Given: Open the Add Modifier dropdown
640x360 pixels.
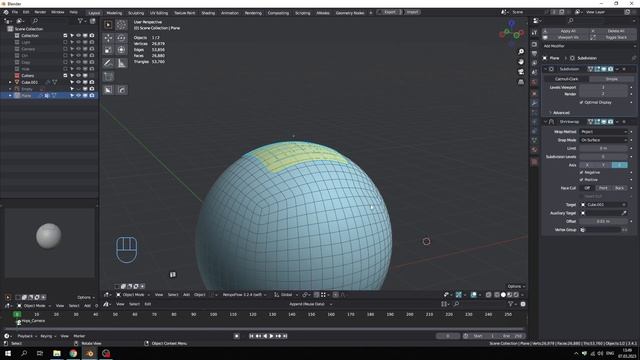Looking at the screenshot, I should point(588,46).
